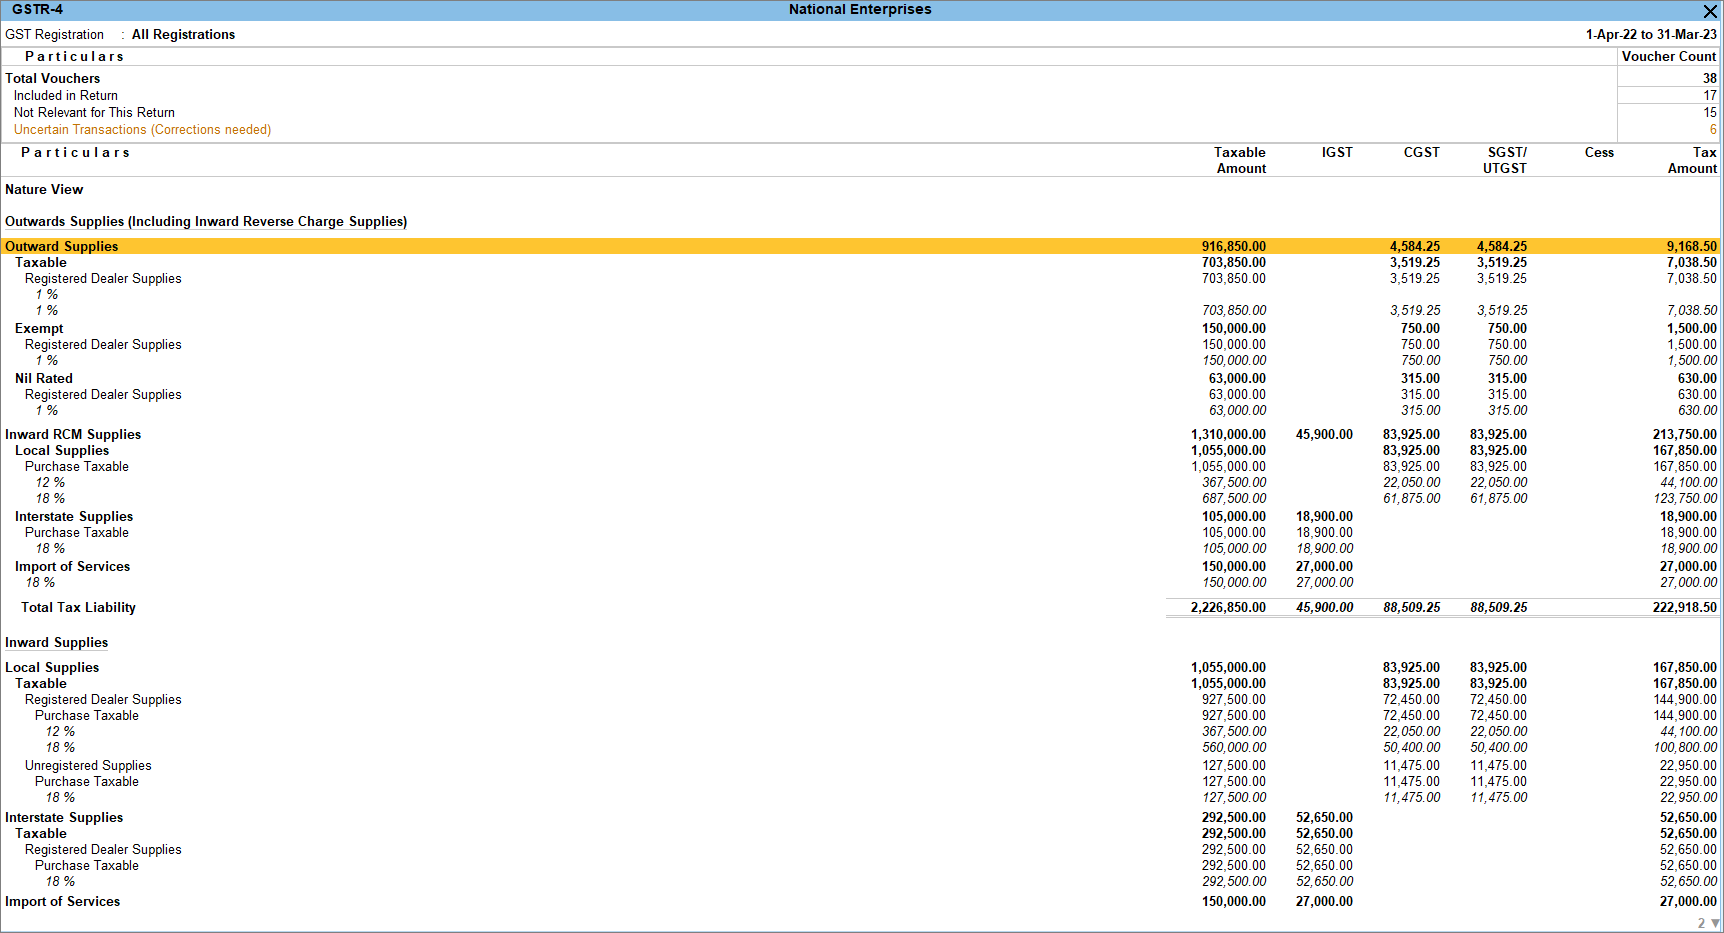Select Total Vouchers row
Image resolution: width=1724 pixels, height=933 pixels.
point(52,78)
